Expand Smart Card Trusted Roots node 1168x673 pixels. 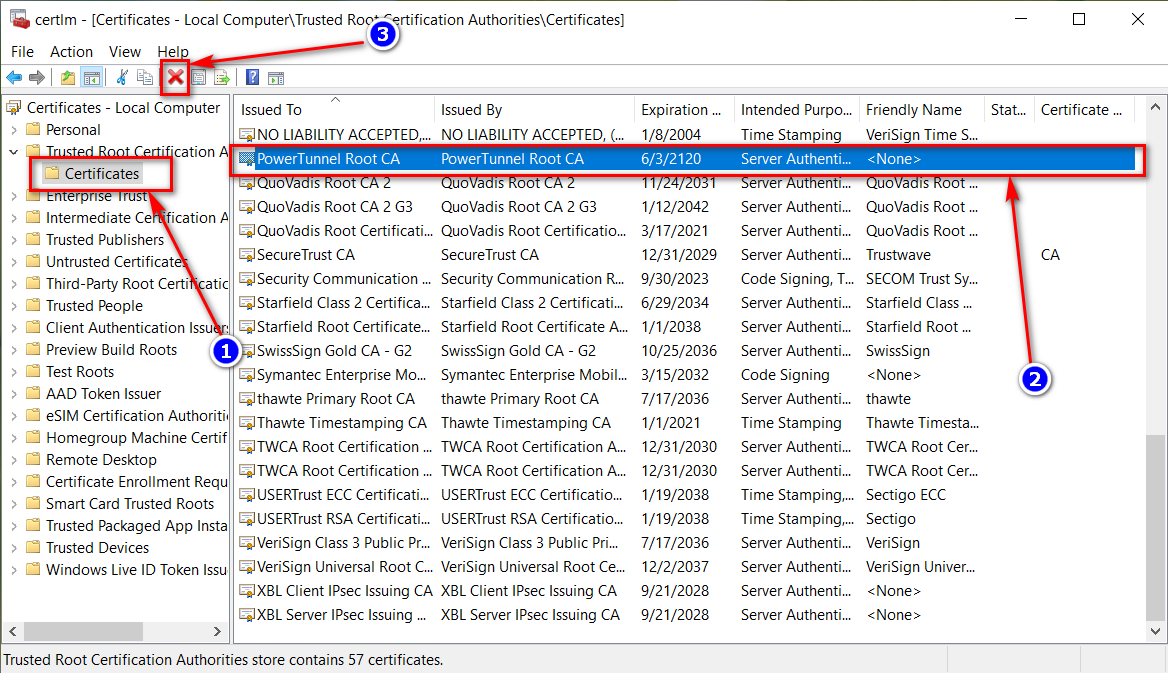pyautogui.click(x=13, y=504)
